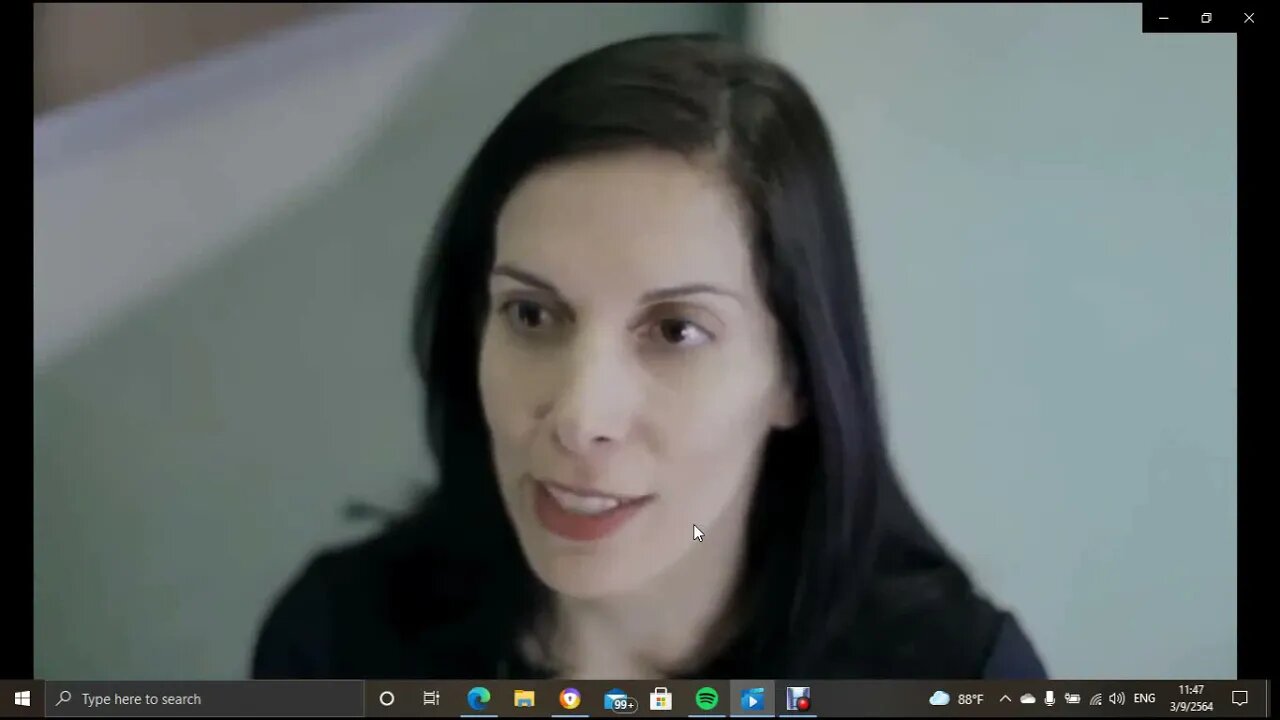Image resolution: width=1280 pixels, height=720 pixels.
Task: Open the battery status tray icon
Action: click(1072, 699)
